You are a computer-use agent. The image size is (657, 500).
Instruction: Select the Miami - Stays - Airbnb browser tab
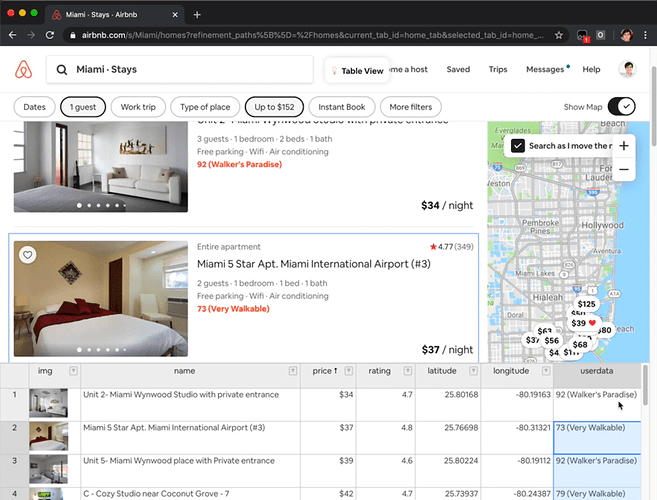point(114,15)
